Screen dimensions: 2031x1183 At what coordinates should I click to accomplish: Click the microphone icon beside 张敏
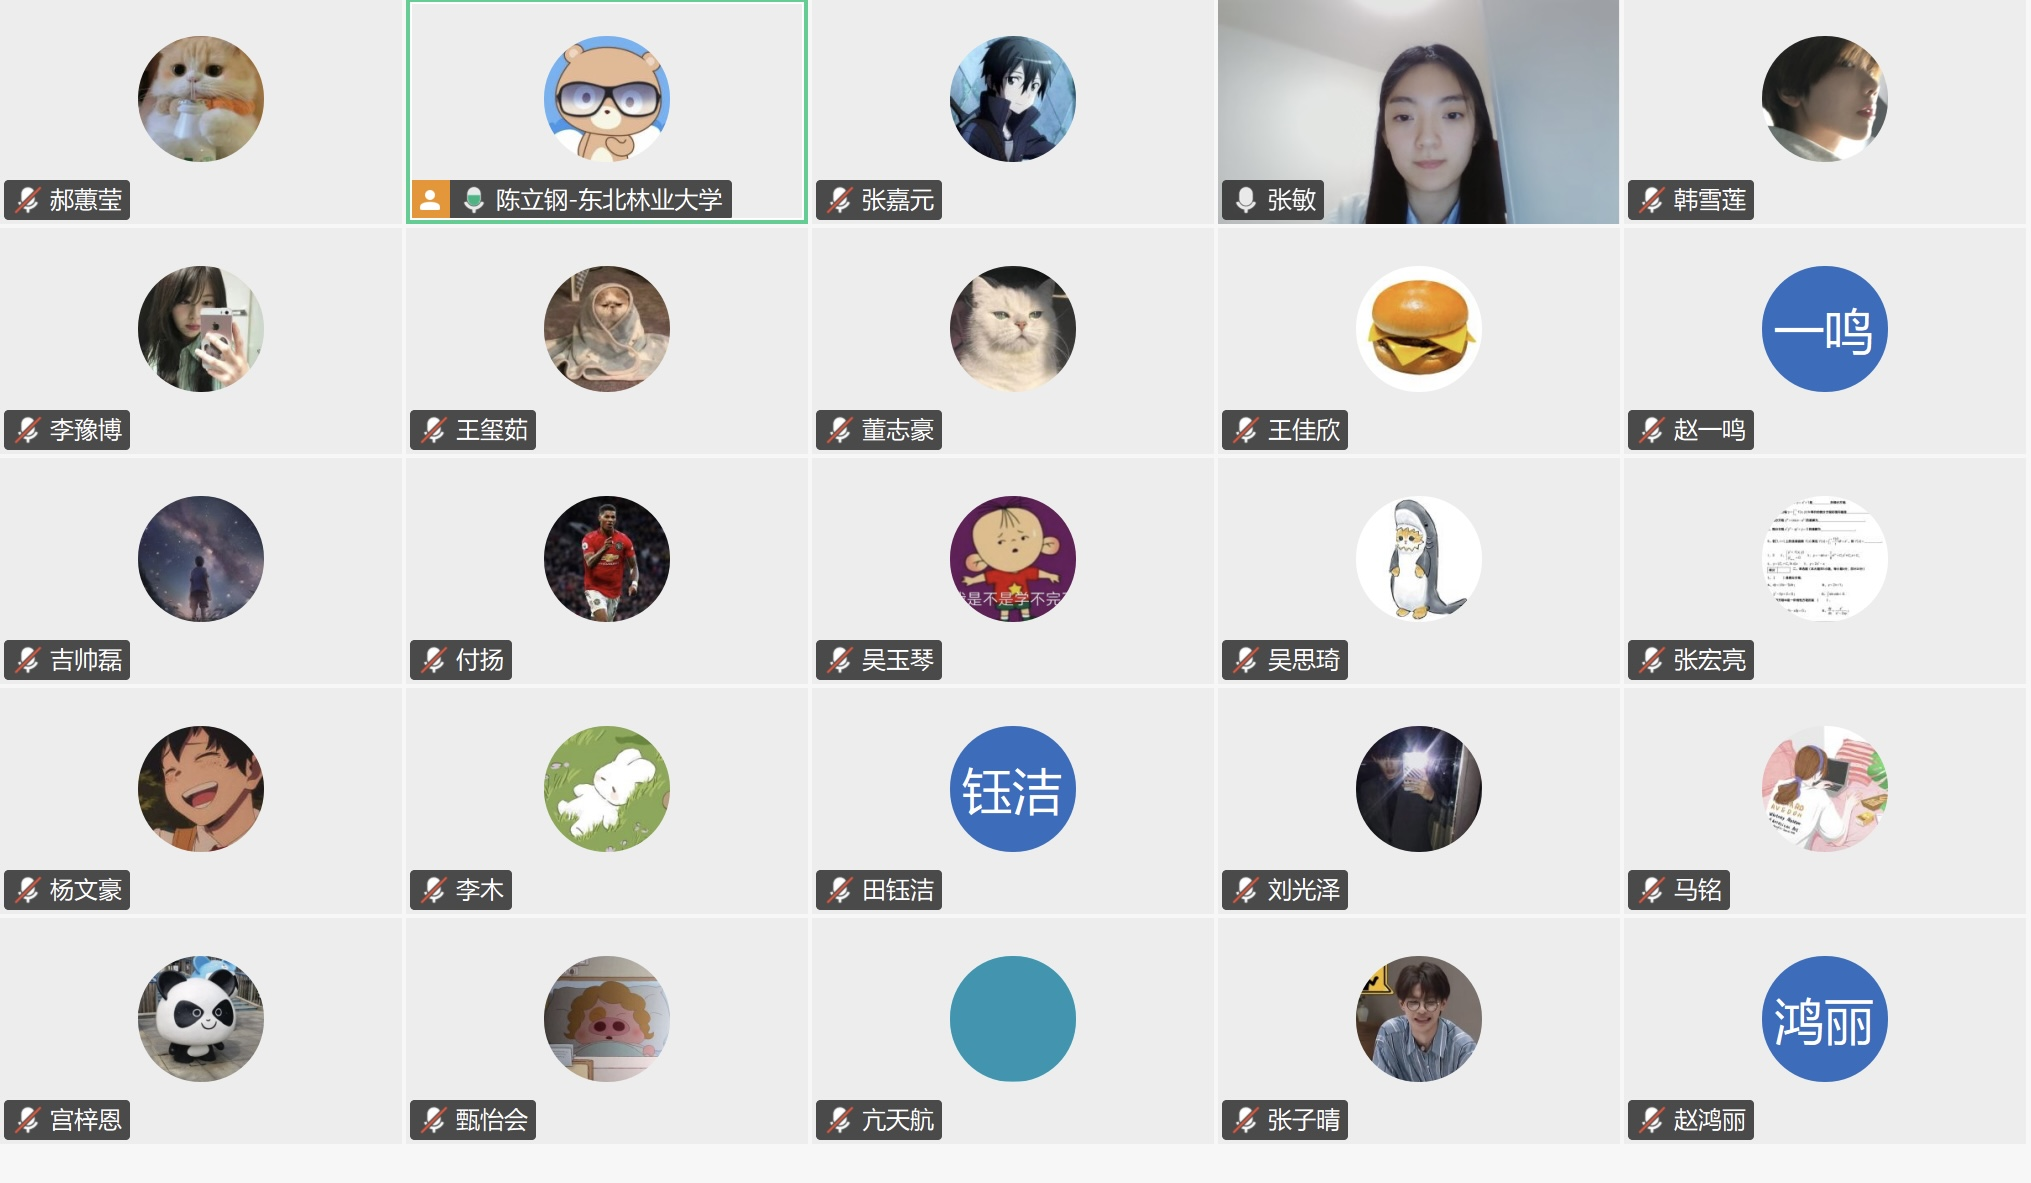pos(1246,200)
